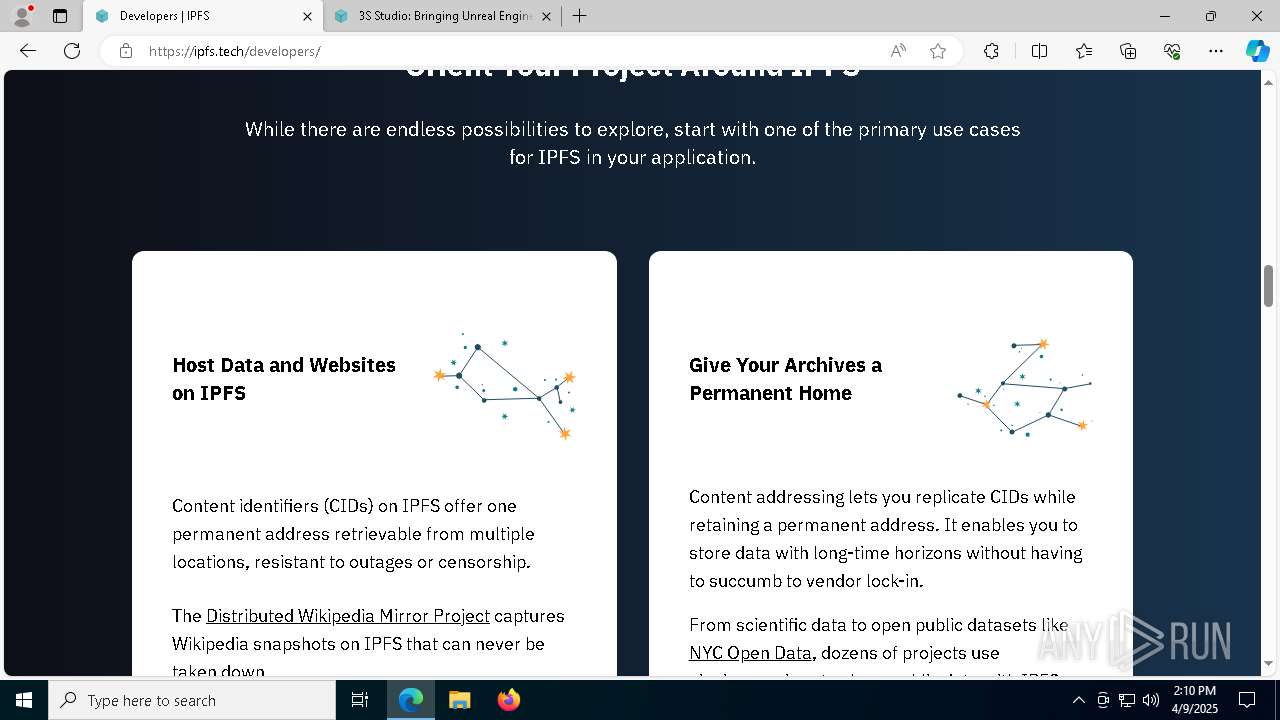Click paragraph about Content addressing replication
This screenshot has width=1280, height=720.
coord(886,539)
